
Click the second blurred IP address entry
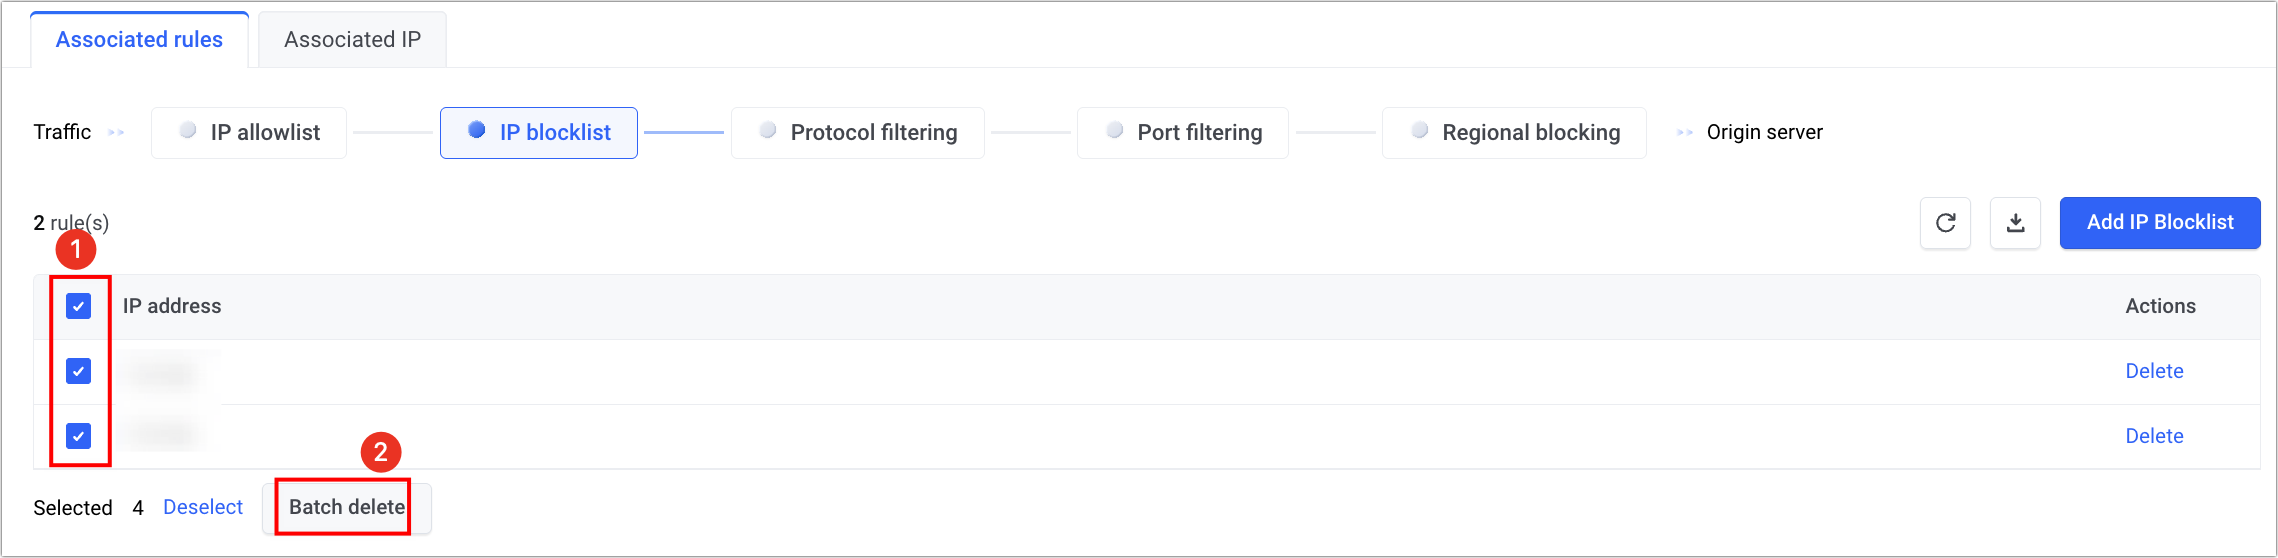[x=163, y=434]
